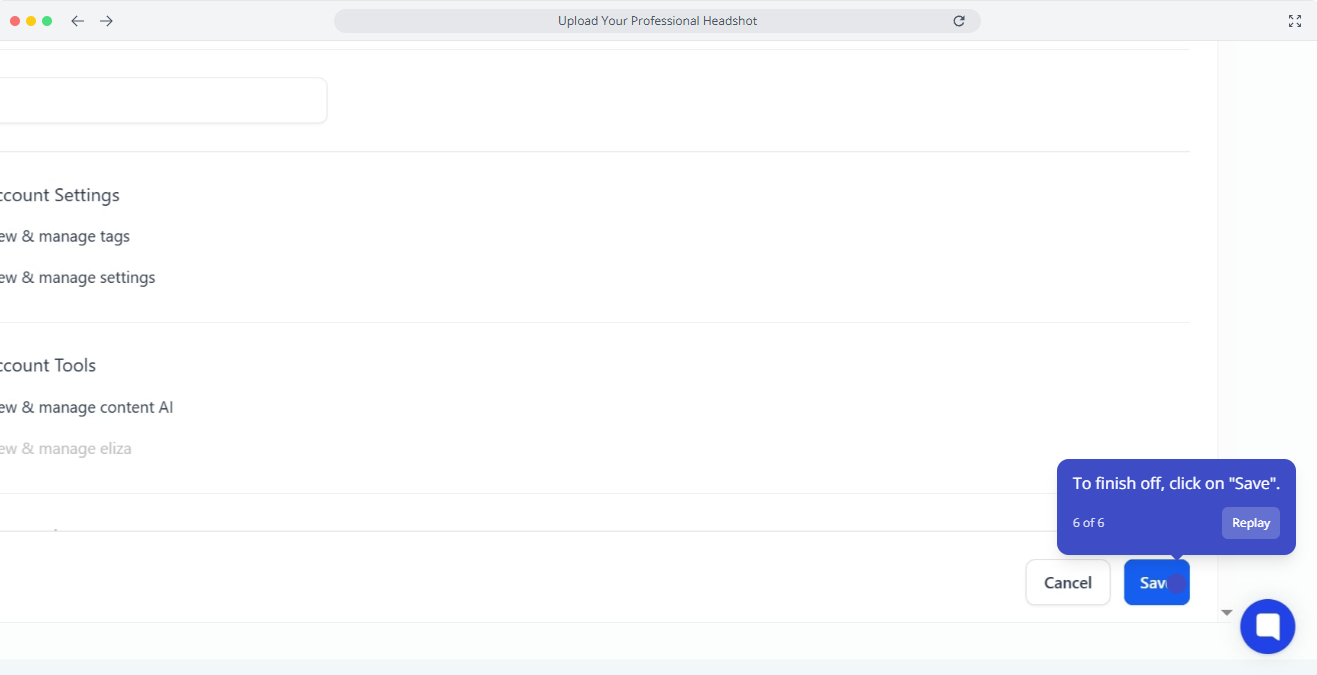Click the blue Save button
The height and width of the screenshot is (675, 1317).
[1156, 582]
